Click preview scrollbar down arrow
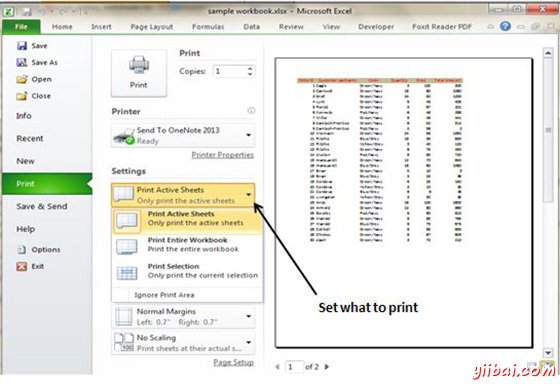Viewport: 560px width, 384px height. tap(548, 353)
